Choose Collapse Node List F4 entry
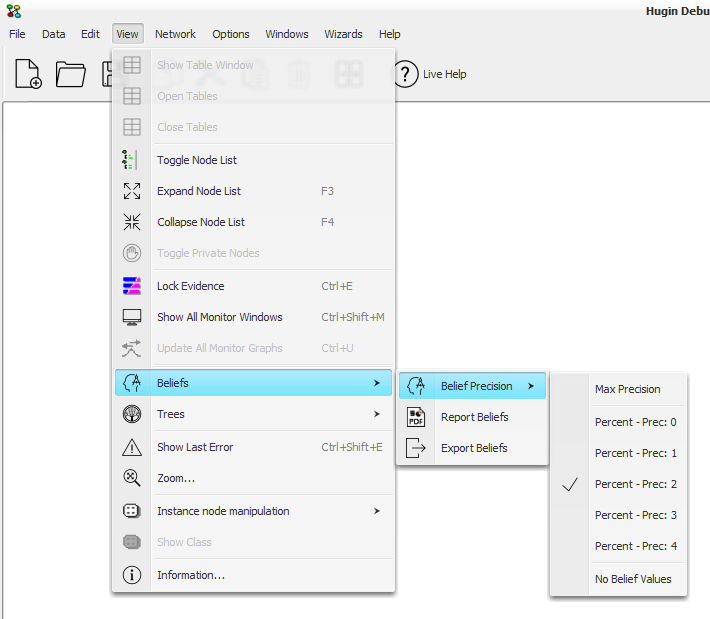 pos(254,222)
